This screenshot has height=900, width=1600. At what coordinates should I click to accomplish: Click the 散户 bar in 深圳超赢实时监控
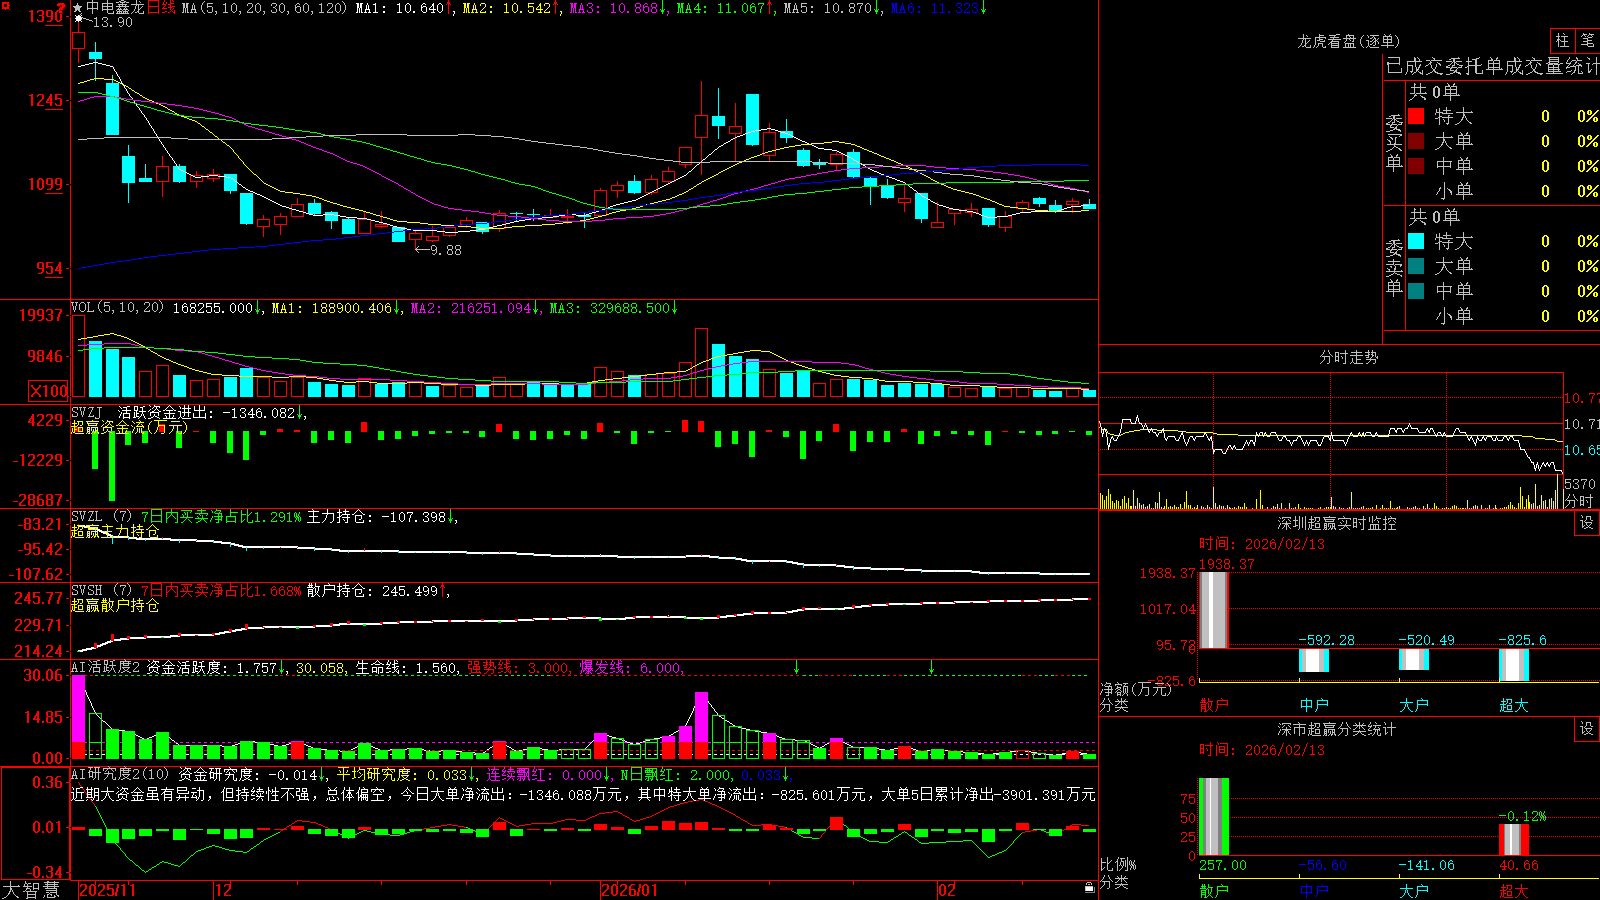1213,610
